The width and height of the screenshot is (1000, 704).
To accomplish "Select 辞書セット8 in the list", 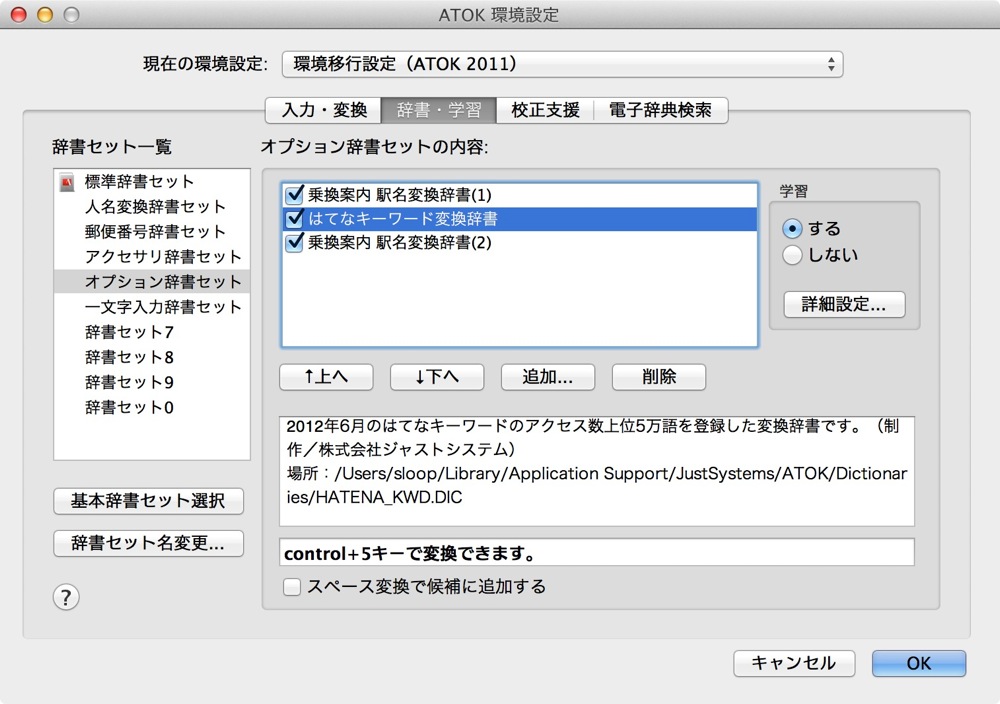I will (x=152, y=357).
